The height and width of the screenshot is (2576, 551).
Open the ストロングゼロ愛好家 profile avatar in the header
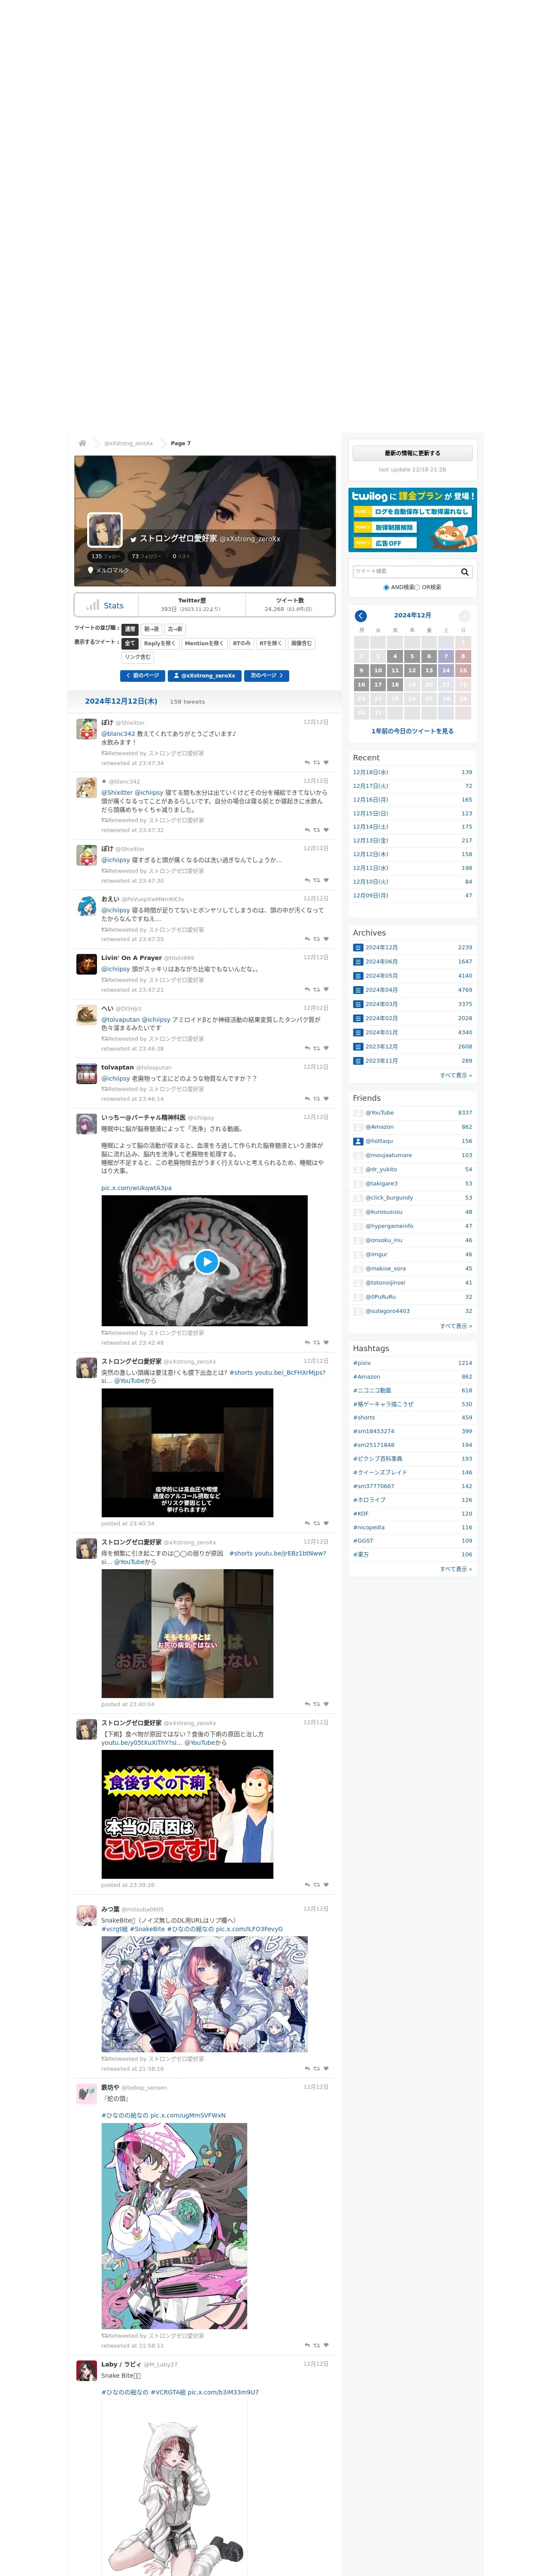tap(105, 530)
